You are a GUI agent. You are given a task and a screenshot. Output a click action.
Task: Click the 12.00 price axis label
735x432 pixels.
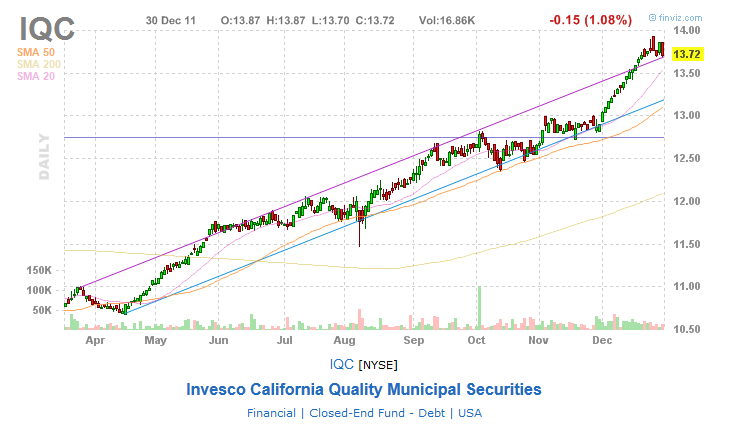(x=687, y=201)
